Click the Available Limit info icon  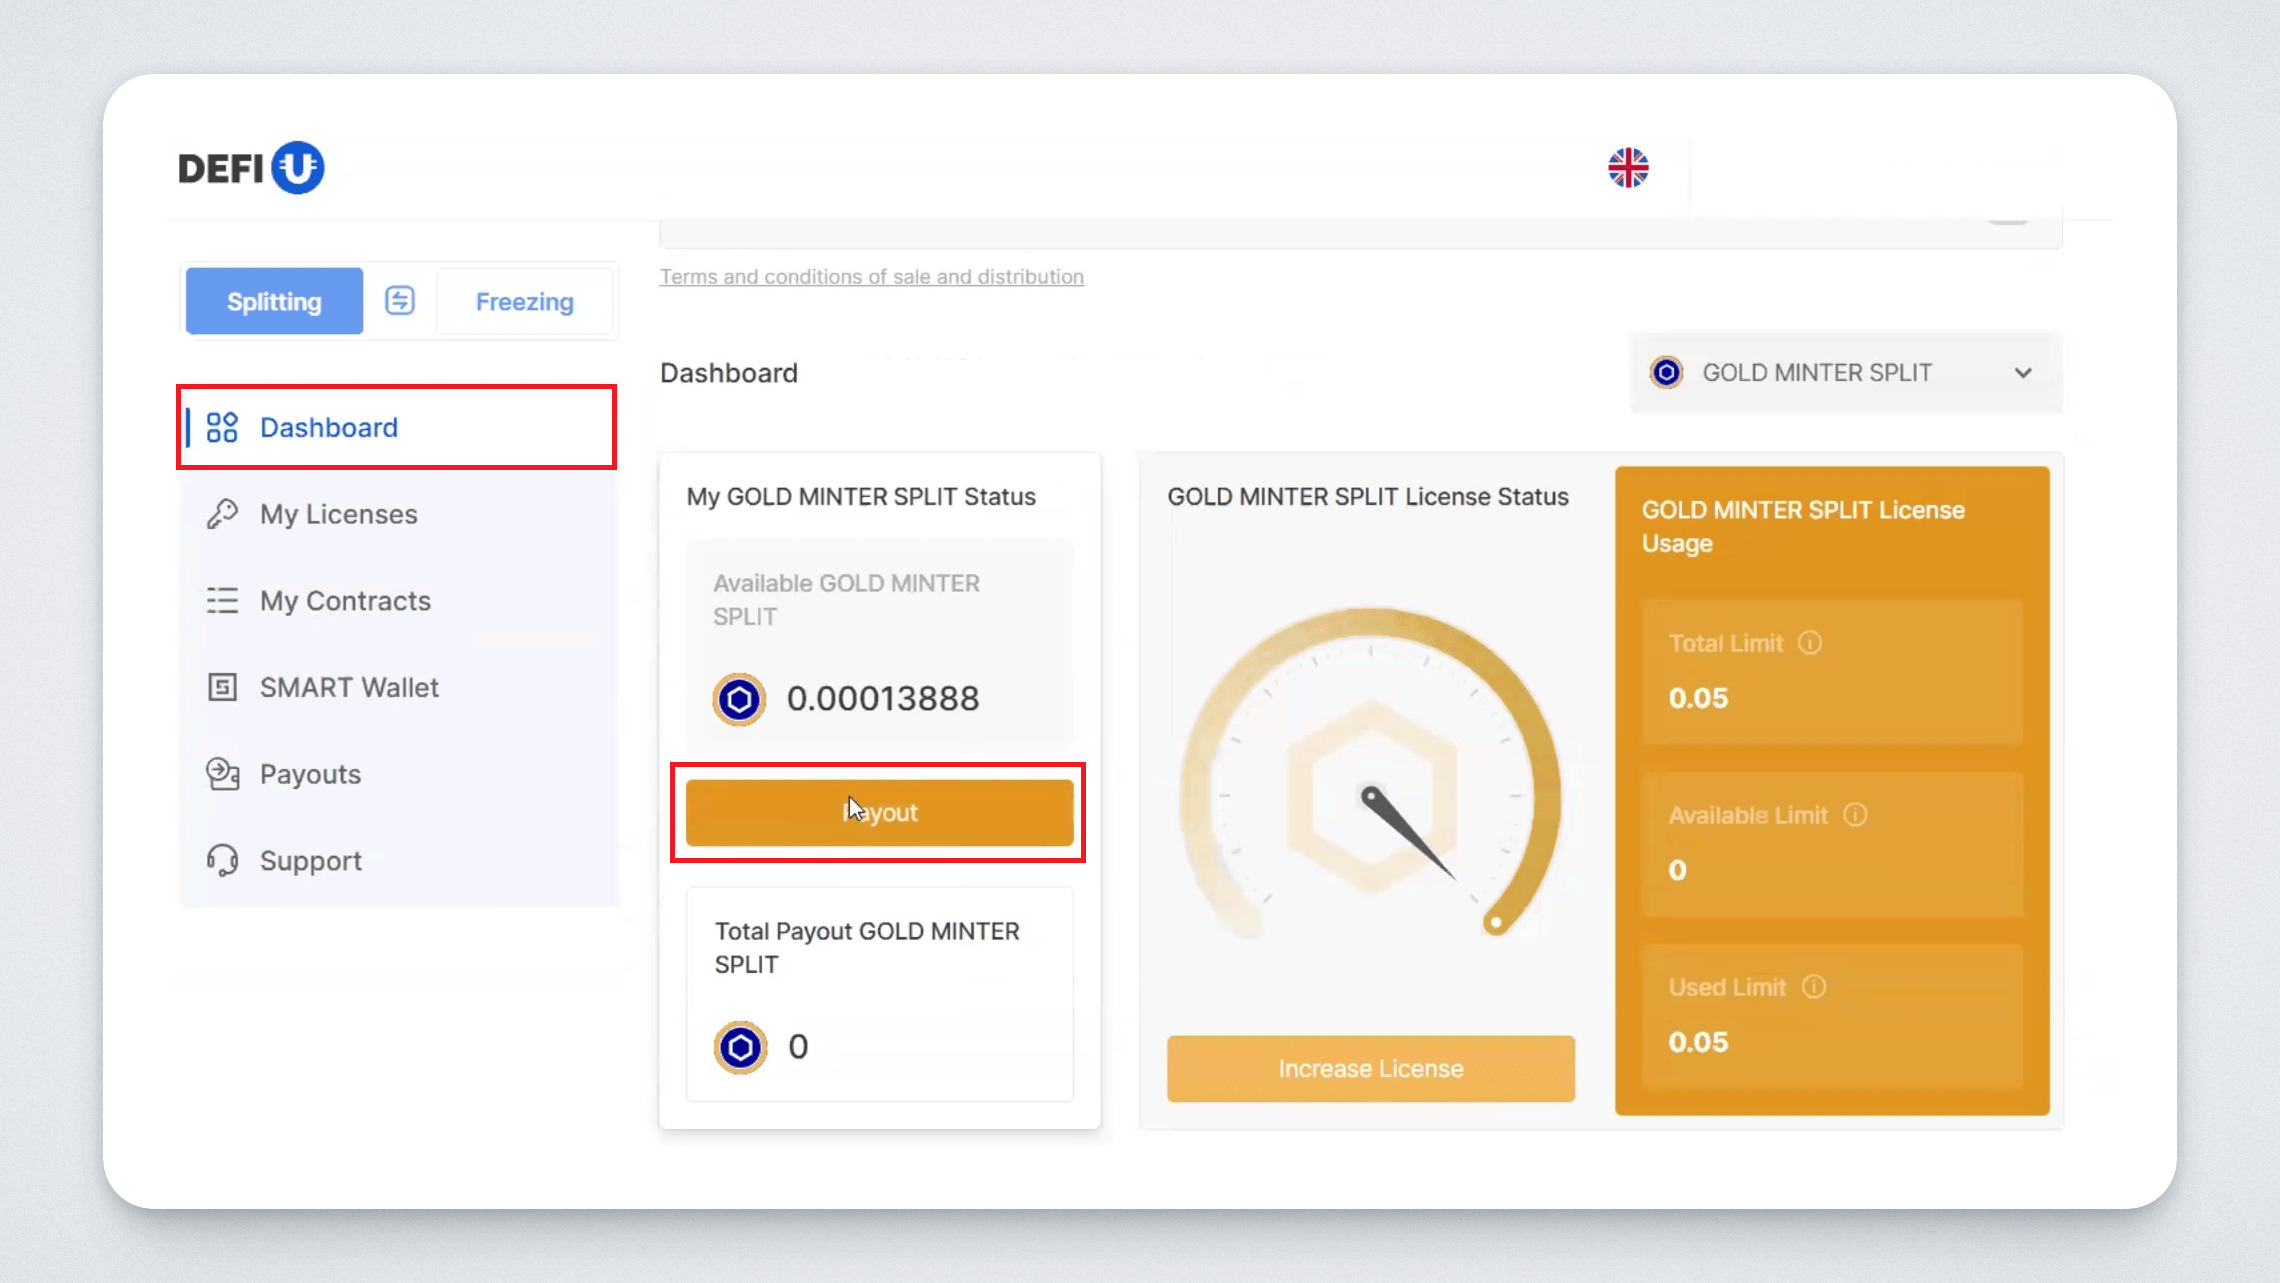(1855, 815)
